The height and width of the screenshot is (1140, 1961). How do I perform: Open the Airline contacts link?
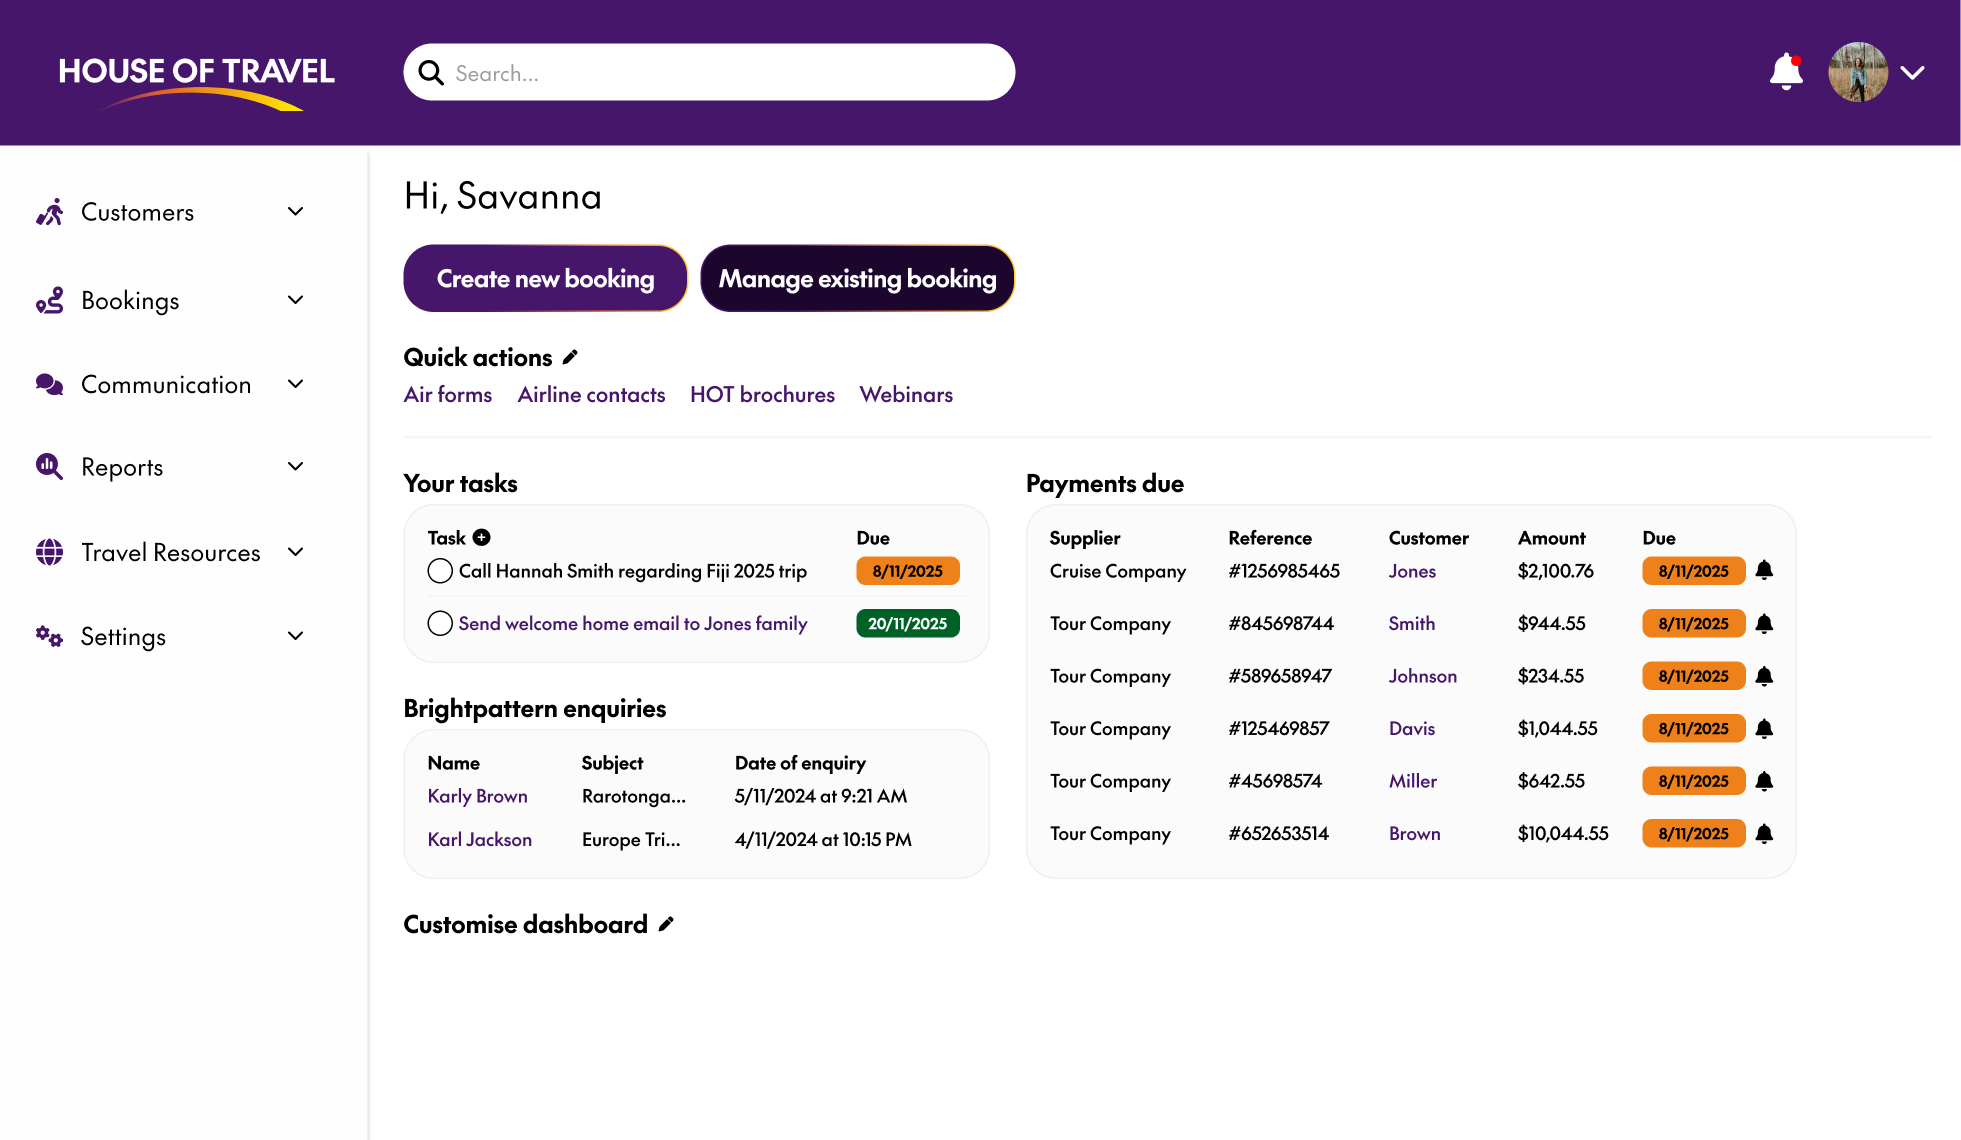(x=591, y=394)
